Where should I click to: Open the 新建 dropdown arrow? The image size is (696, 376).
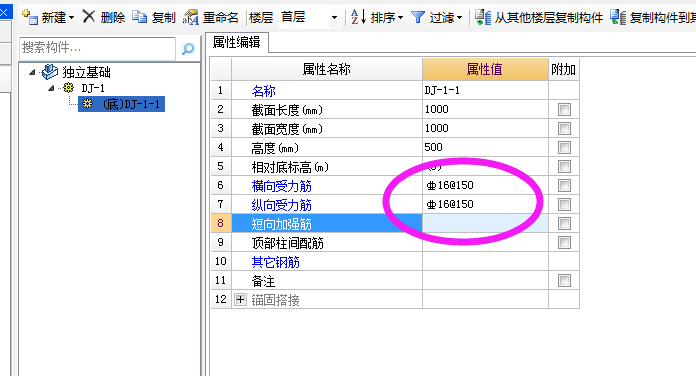click(x=71, y=18)
